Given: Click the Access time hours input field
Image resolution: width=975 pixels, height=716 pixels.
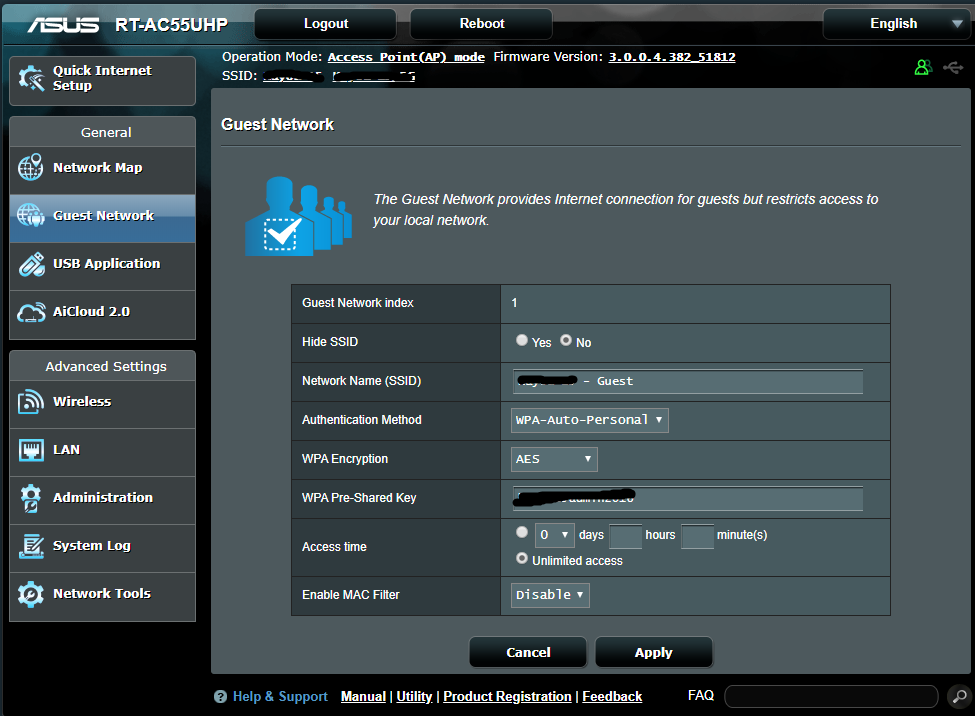Looking at the screenshot, I should coord(626,536).
